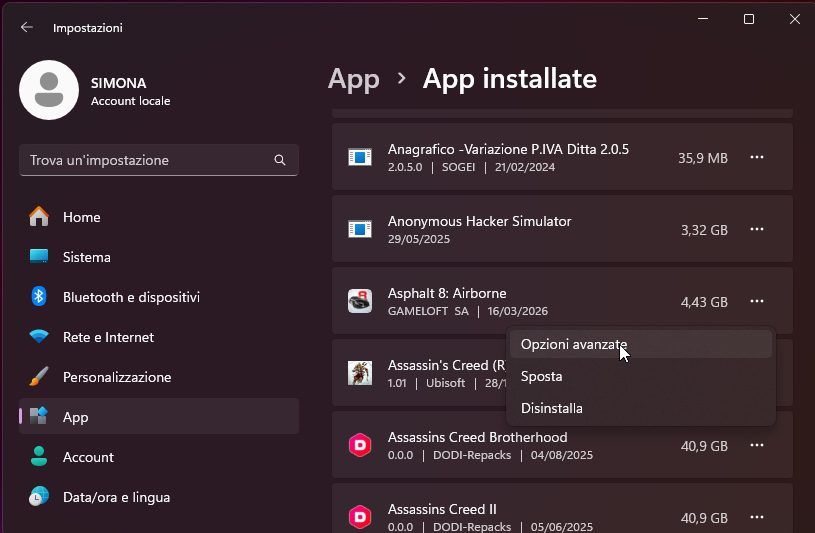Viewport: 815px width, 533px height.
Task: Click the App breadcrumb link
Action: pos(353,80)
